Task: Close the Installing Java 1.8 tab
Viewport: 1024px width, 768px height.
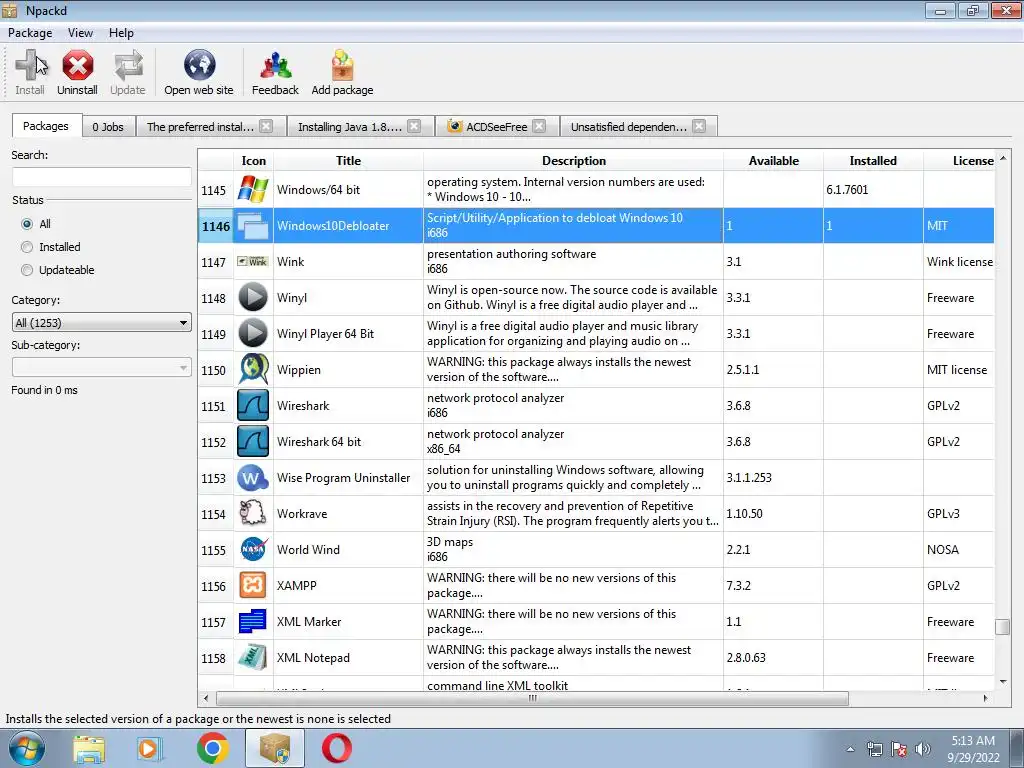Action: [x=414, y=126]
